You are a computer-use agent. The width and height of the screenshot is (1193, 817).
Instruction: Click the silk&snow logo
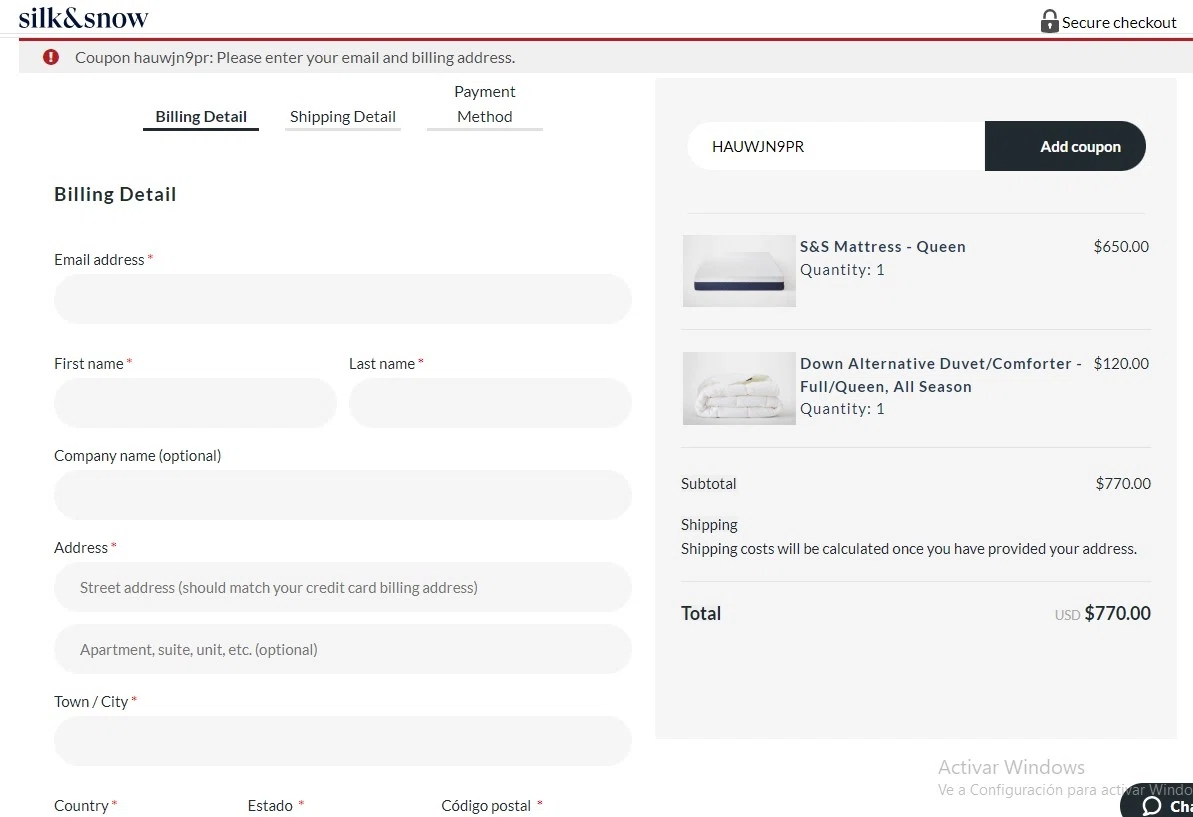point(83,17)
